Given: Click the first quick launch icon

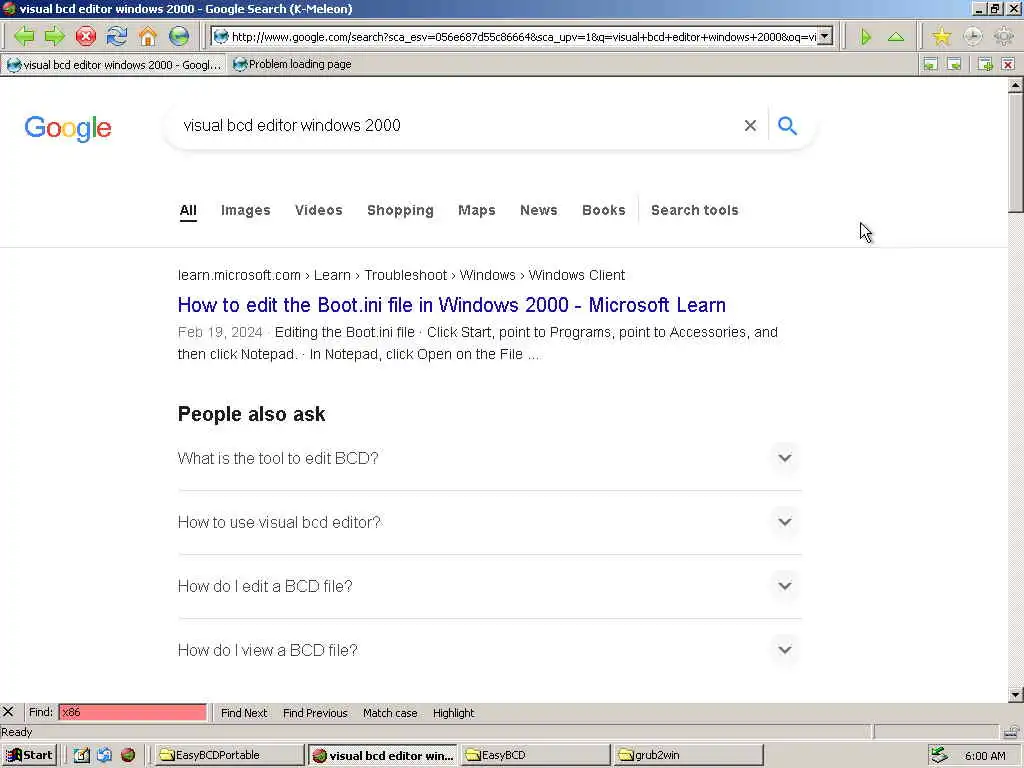Looking at the screenshot, I should (x=81, y=755).
